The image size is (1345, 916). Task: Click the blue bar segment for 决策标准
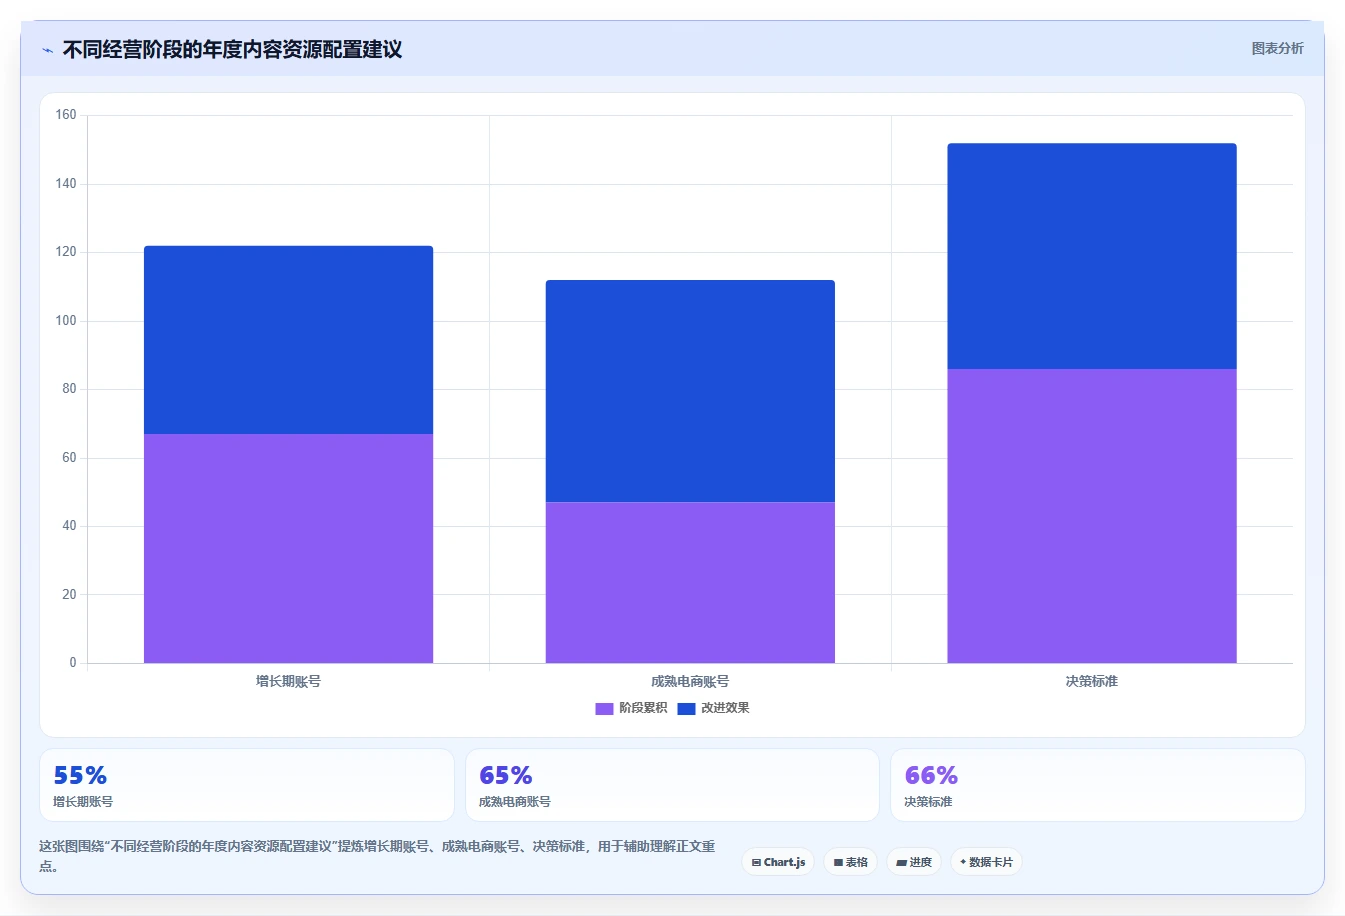coord(1092,256)
